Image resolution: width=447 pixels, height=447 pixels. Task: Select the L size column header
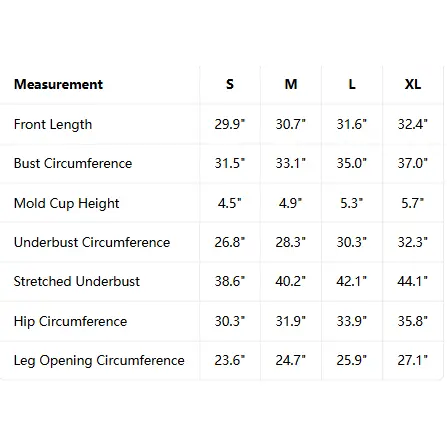tap(352, 84)
